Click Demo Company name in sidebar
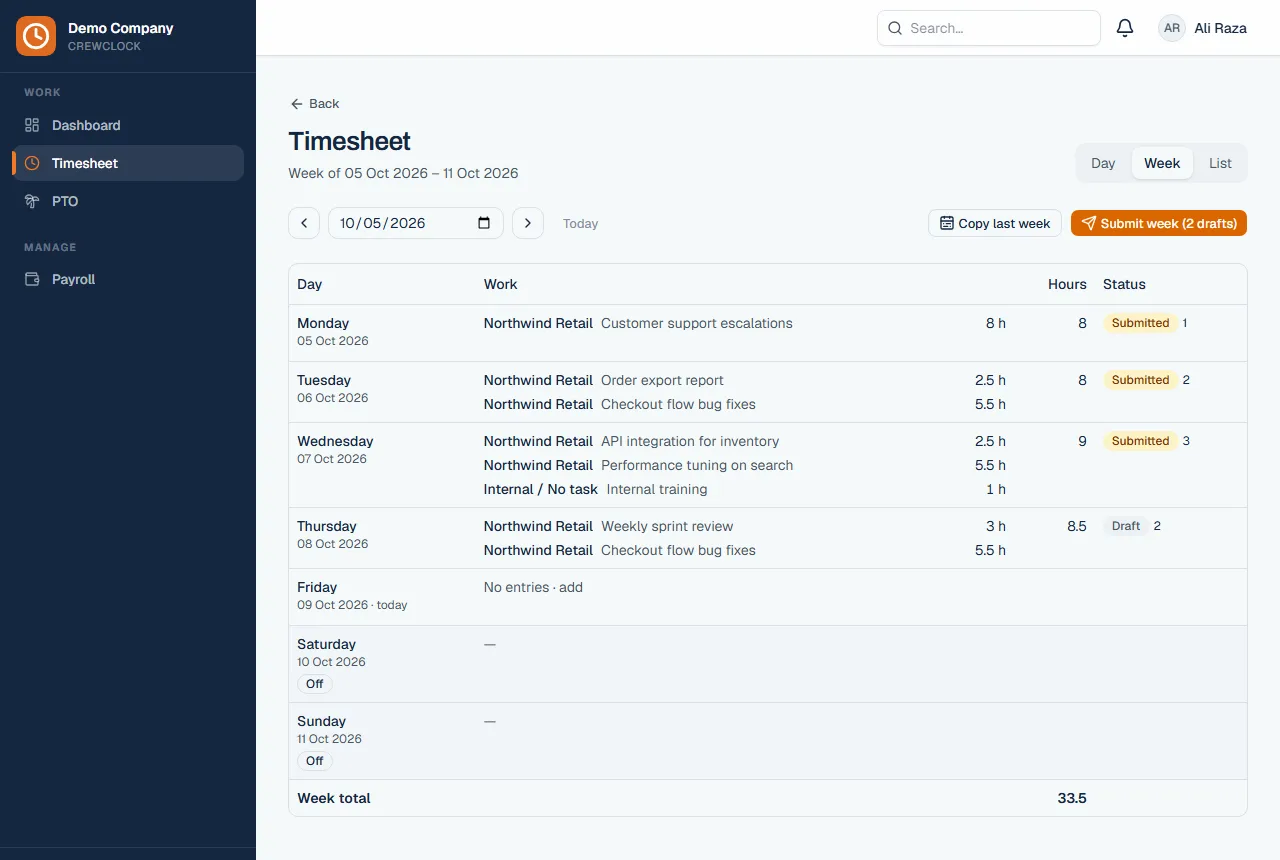The width and height of the screenshot is (1280, 860). (121, 28)
